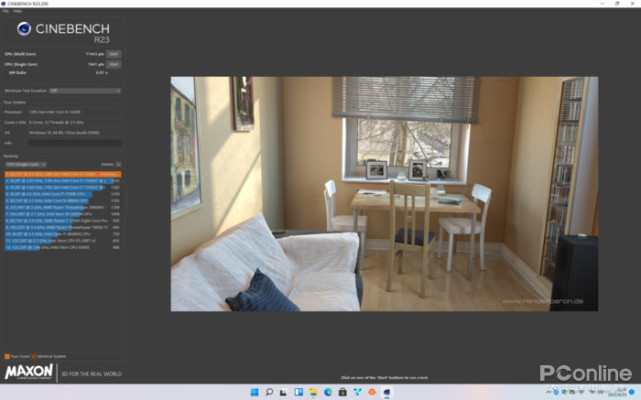Screen dimensions: 641x400
Task: Open the Help menu
Action: coord(17,11)
